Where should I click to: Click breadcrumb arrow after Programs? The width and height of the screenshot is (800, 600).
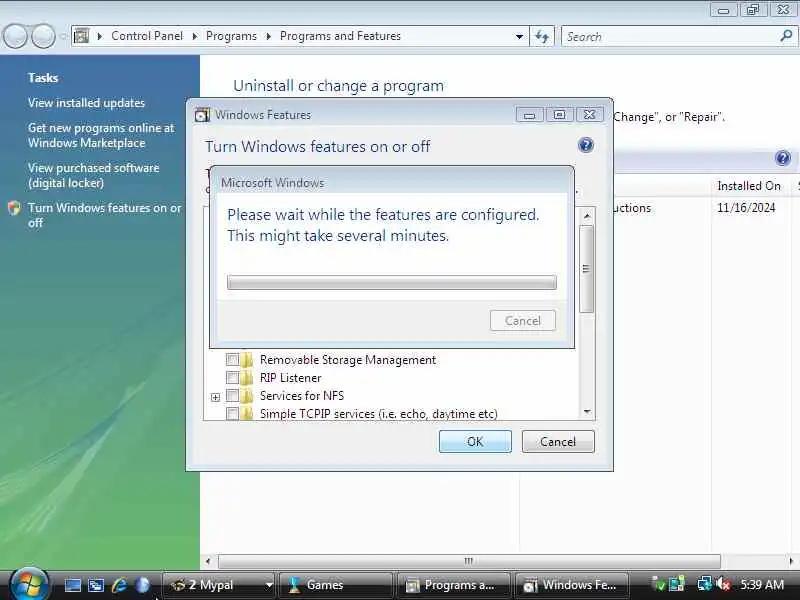(268, 36)
